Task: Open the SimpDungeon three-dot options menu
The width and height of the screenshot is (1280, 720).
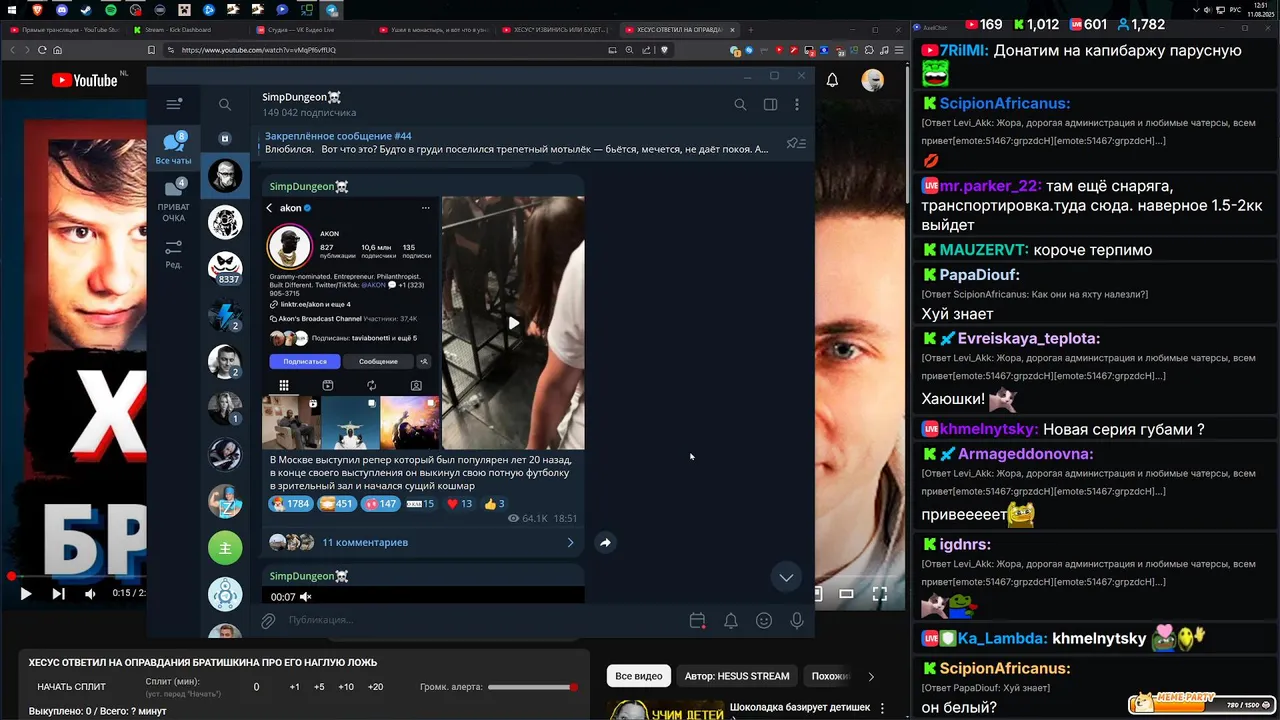Action: 797,104
